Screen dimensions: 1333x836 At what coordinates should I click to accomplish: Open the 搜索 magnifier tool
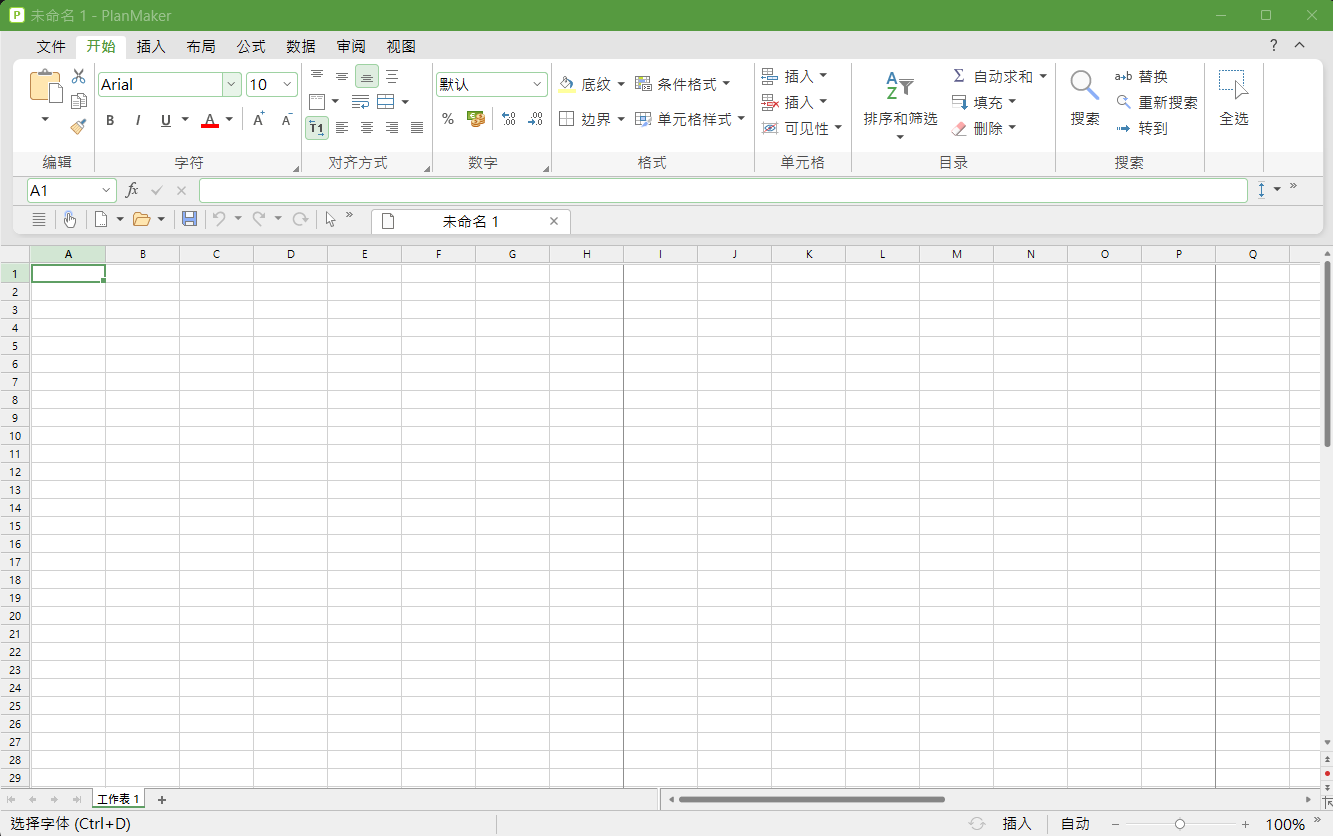[1085, 98]
